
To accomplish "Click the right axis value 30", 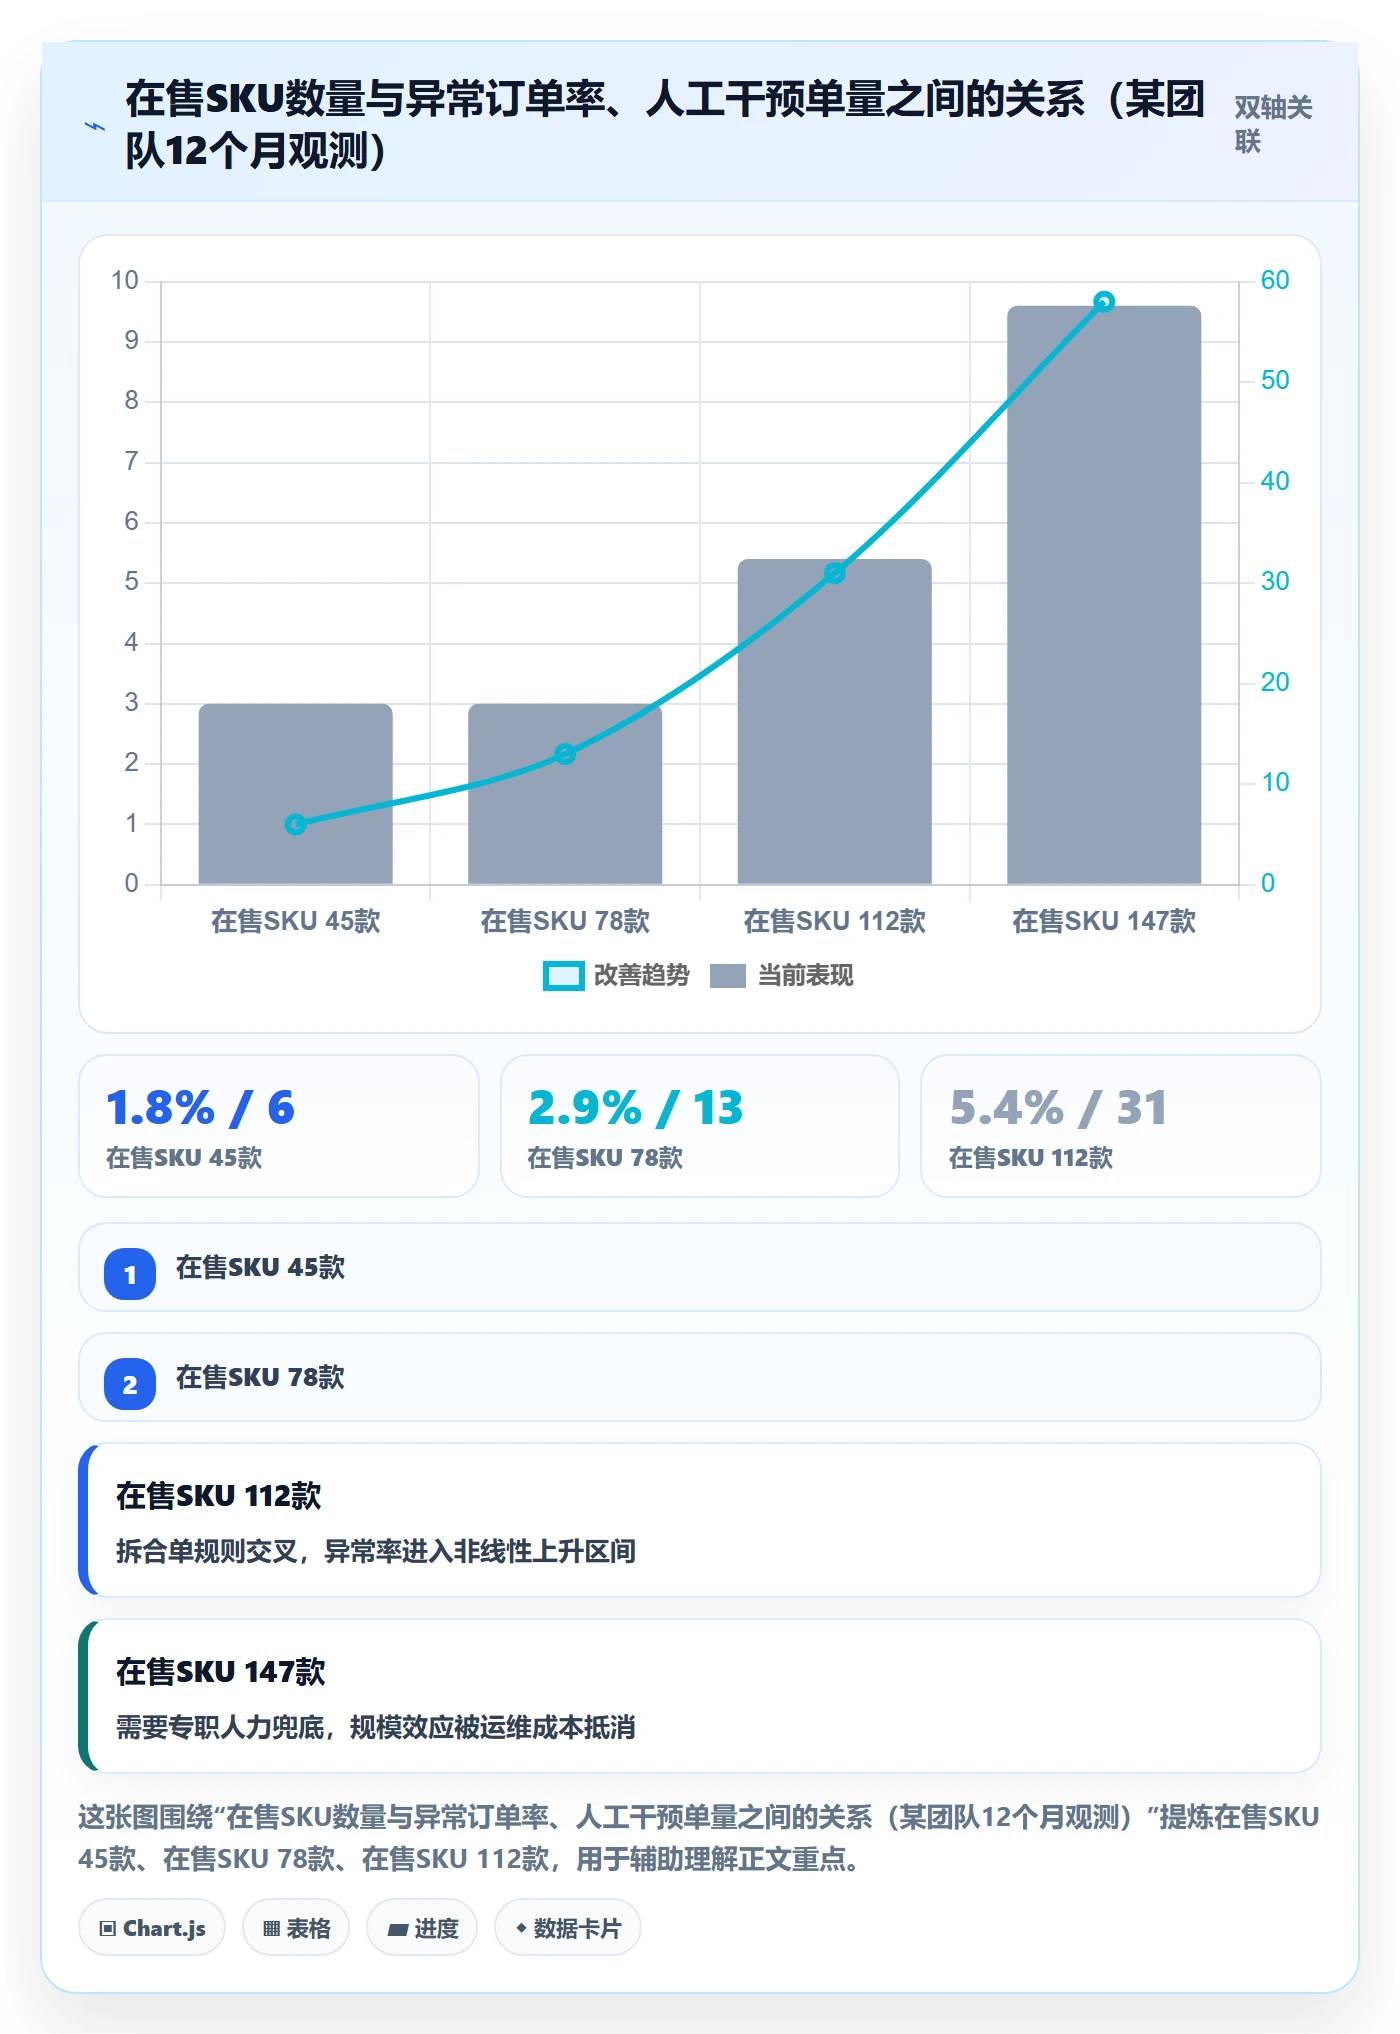I will click(x=1275, y=581).
